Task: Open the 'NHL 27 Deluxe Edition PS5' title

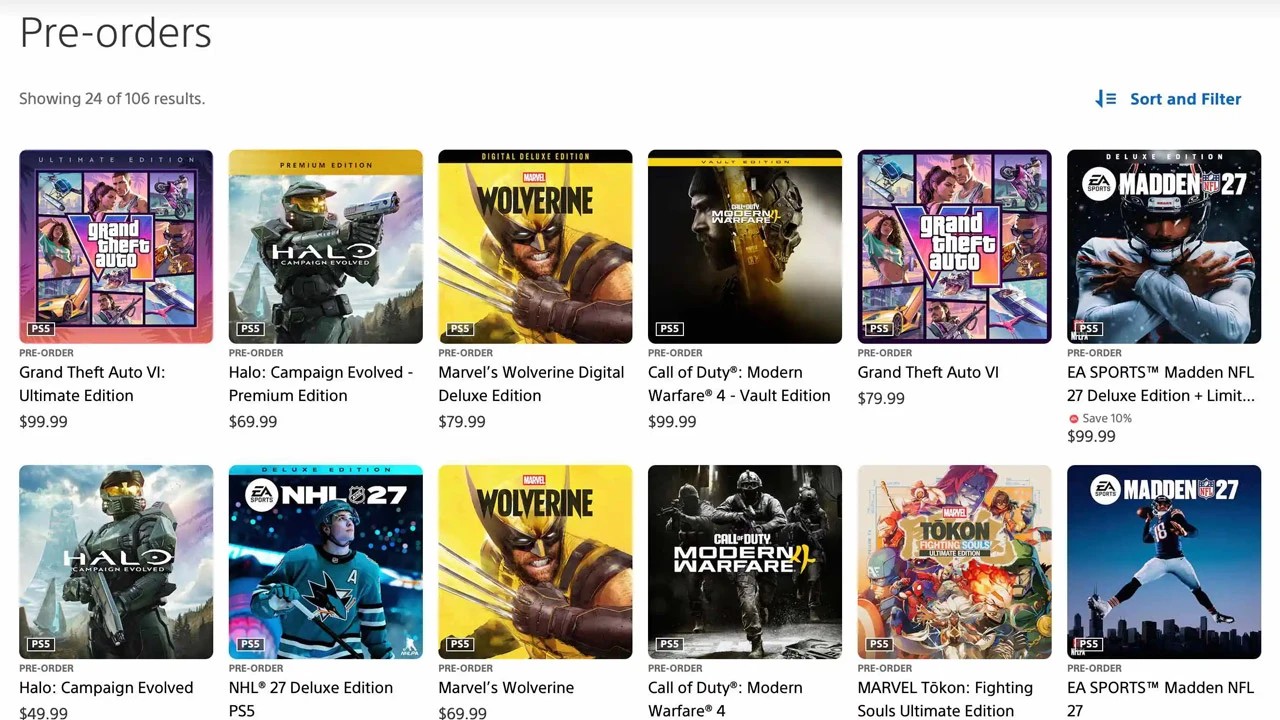Action: [x=311, y=699]
